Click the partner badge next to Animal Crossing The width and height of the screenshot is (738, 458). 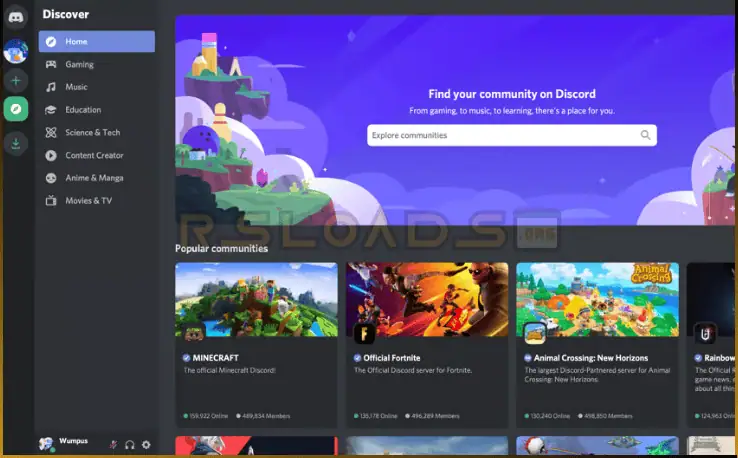(528, 358)
